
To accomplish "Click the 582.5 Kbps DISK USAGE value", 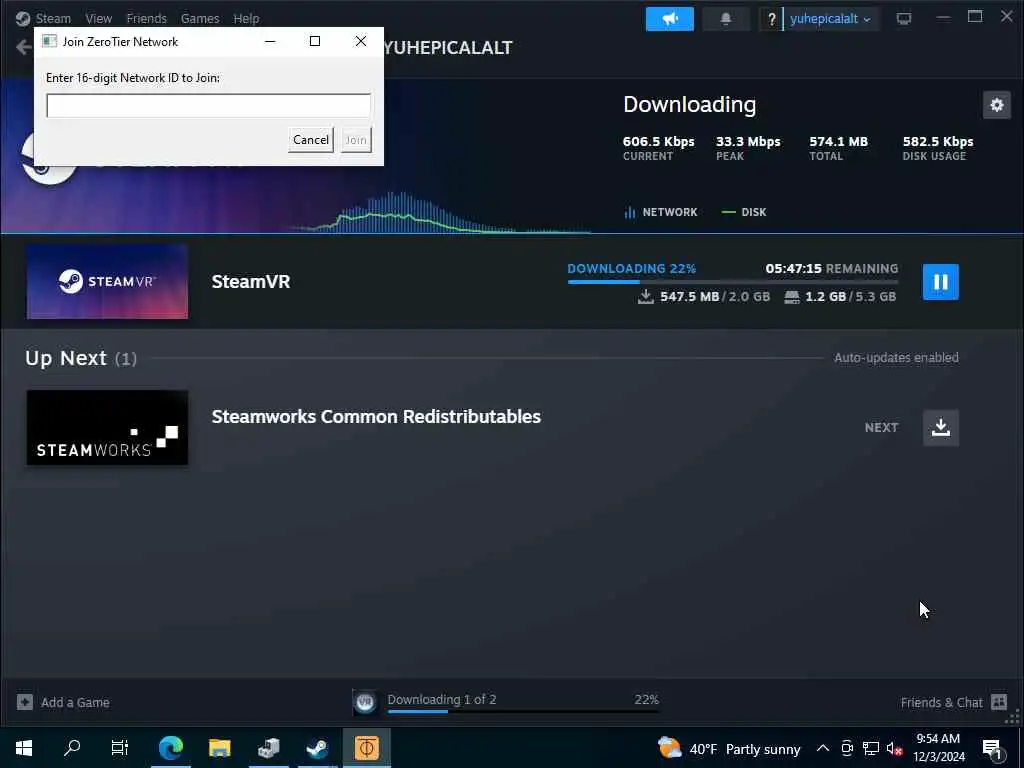I will pyautogui.click(x=938, y=142).
